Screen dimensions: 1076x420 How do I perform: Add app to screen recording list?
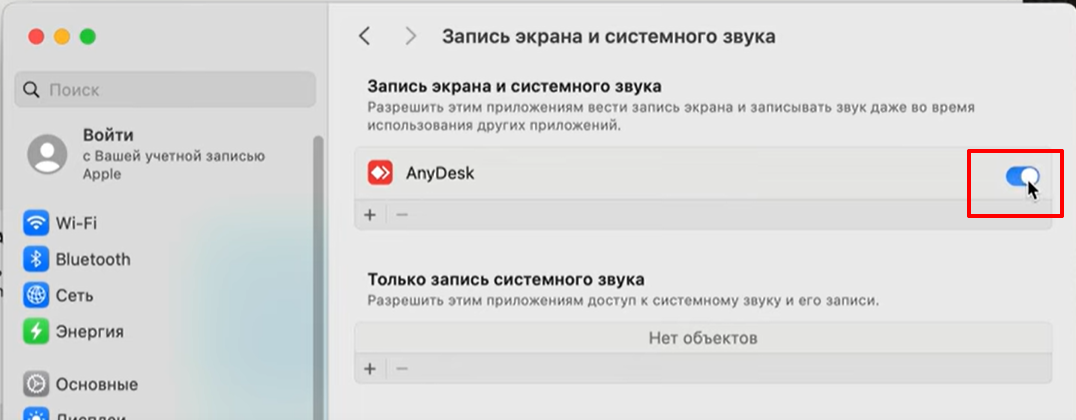pos(369,215)
